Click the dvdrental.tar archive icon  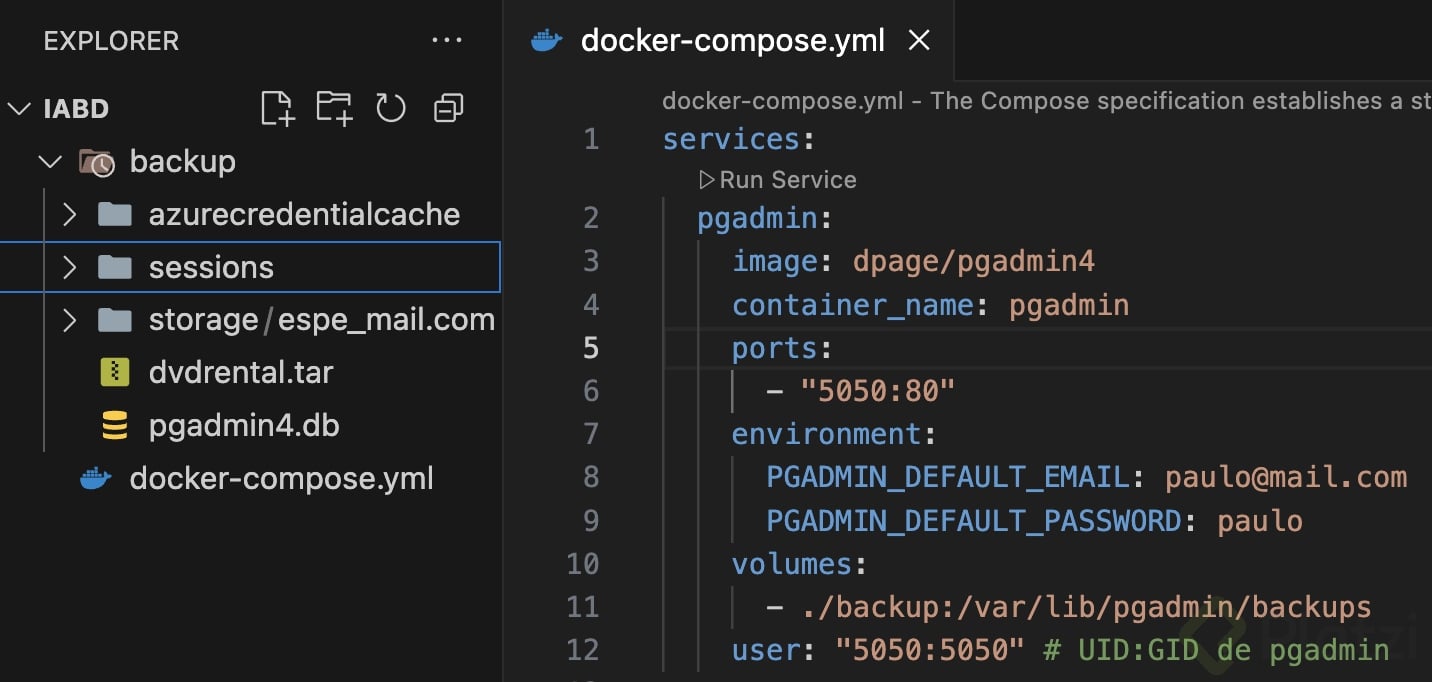tap(115, 373)
